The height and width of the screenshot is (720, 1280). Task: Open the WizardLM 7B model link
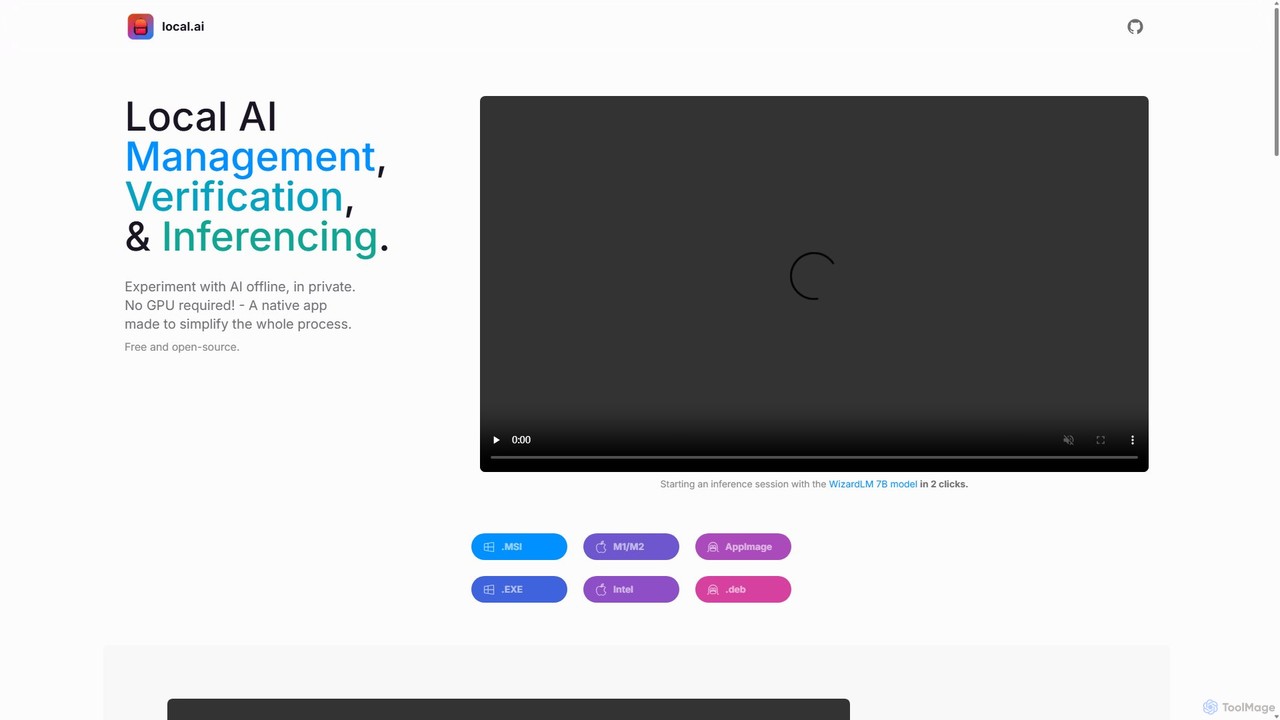point(873,484)
